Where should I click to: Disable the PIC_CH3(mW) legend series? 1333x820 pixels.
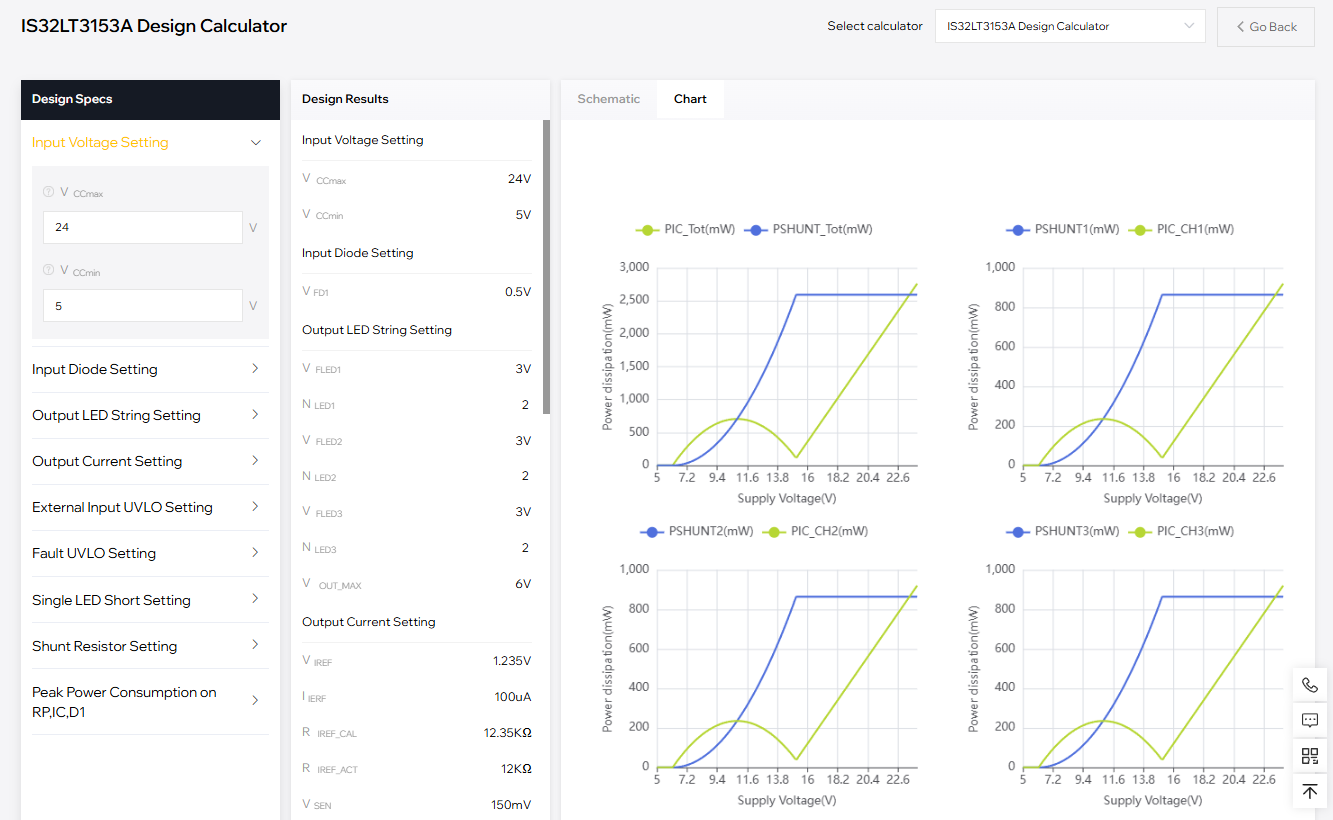click(1181, 531)
